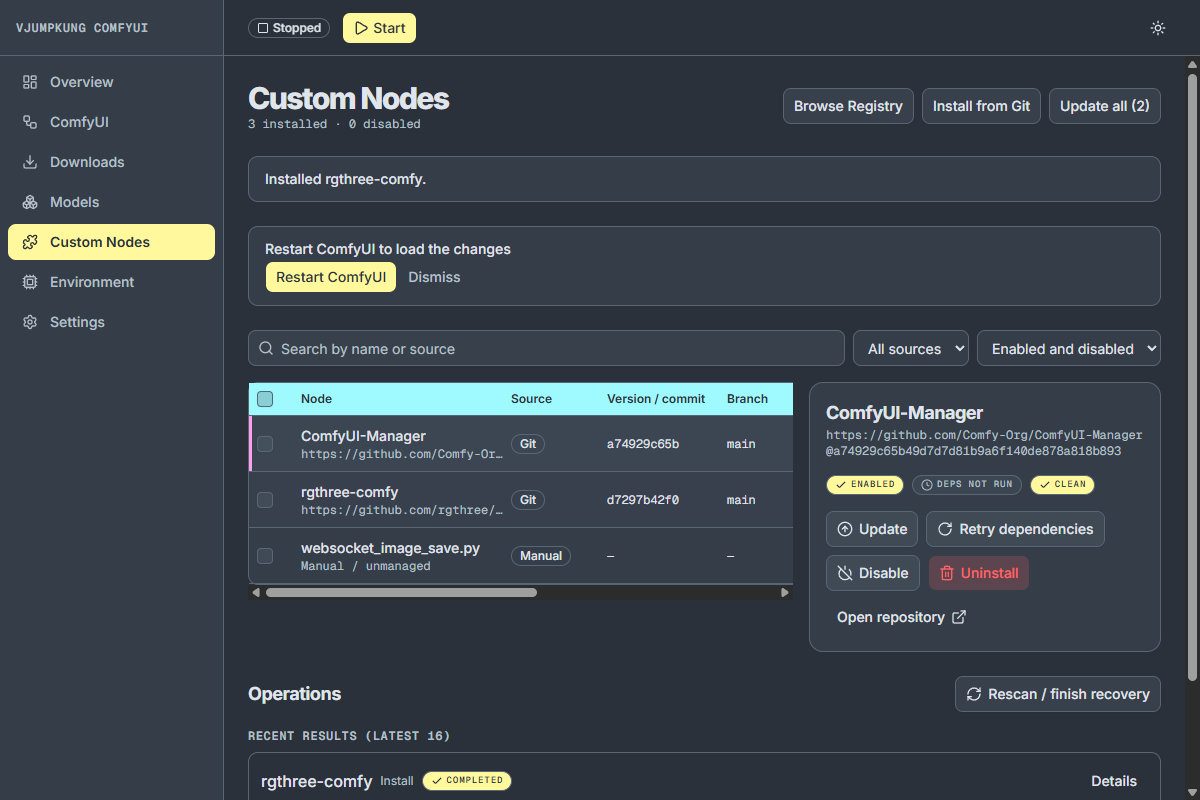Click the play icon on the Start button
The width and height of the screenshot is (1200, 800).
[x=361, y=28]
